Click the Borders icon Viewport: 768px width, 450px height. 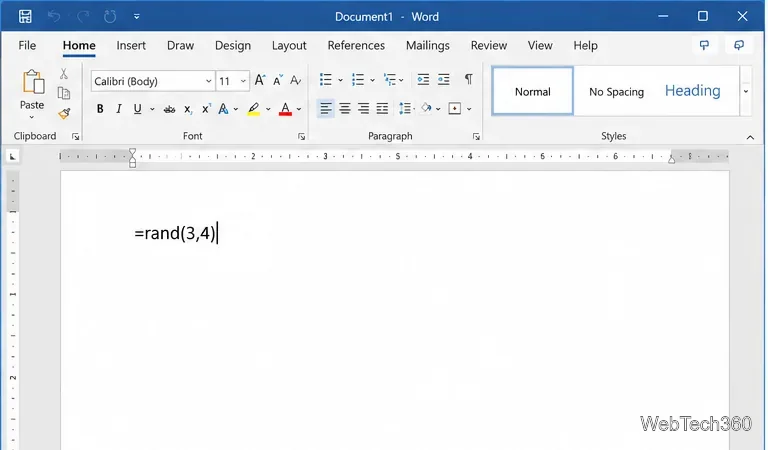tap(455, 108)
